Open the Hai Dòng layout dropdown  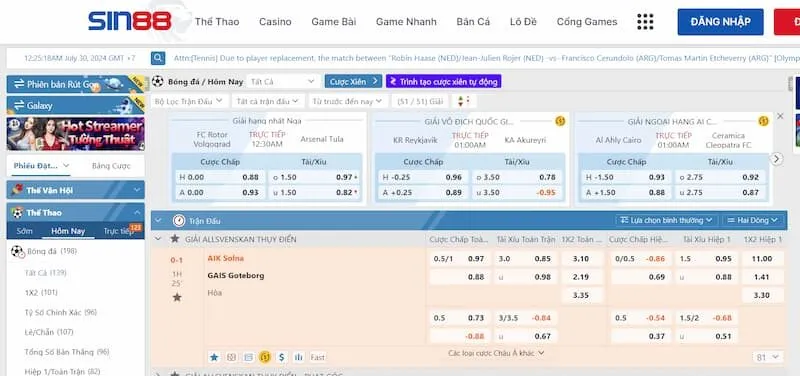tap(753, 220)
